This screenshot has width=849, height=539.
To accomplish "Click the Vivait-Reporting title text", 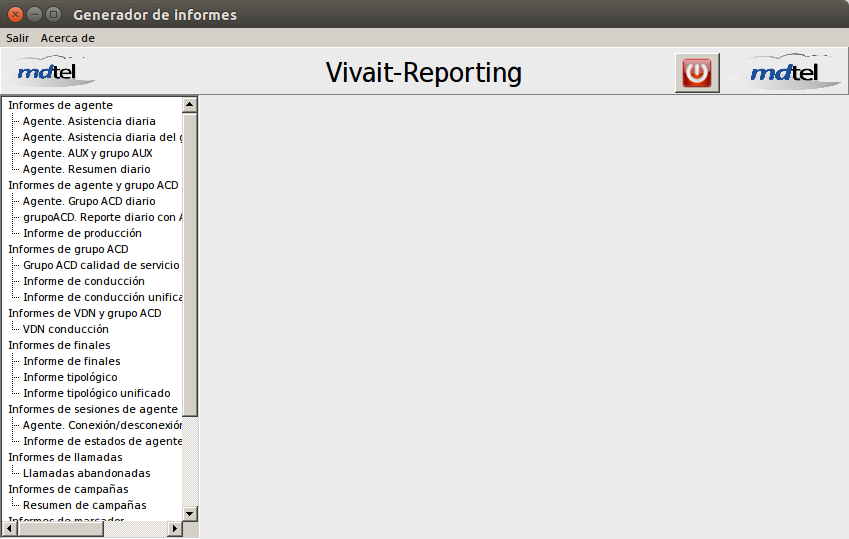I will tap(423, 73).
